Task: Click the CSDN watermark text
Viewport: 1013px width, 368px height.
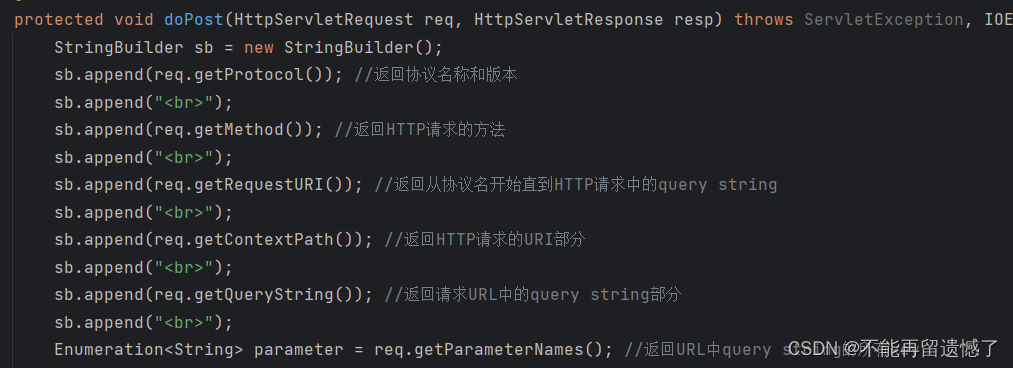Action: (x=894, y=349)
